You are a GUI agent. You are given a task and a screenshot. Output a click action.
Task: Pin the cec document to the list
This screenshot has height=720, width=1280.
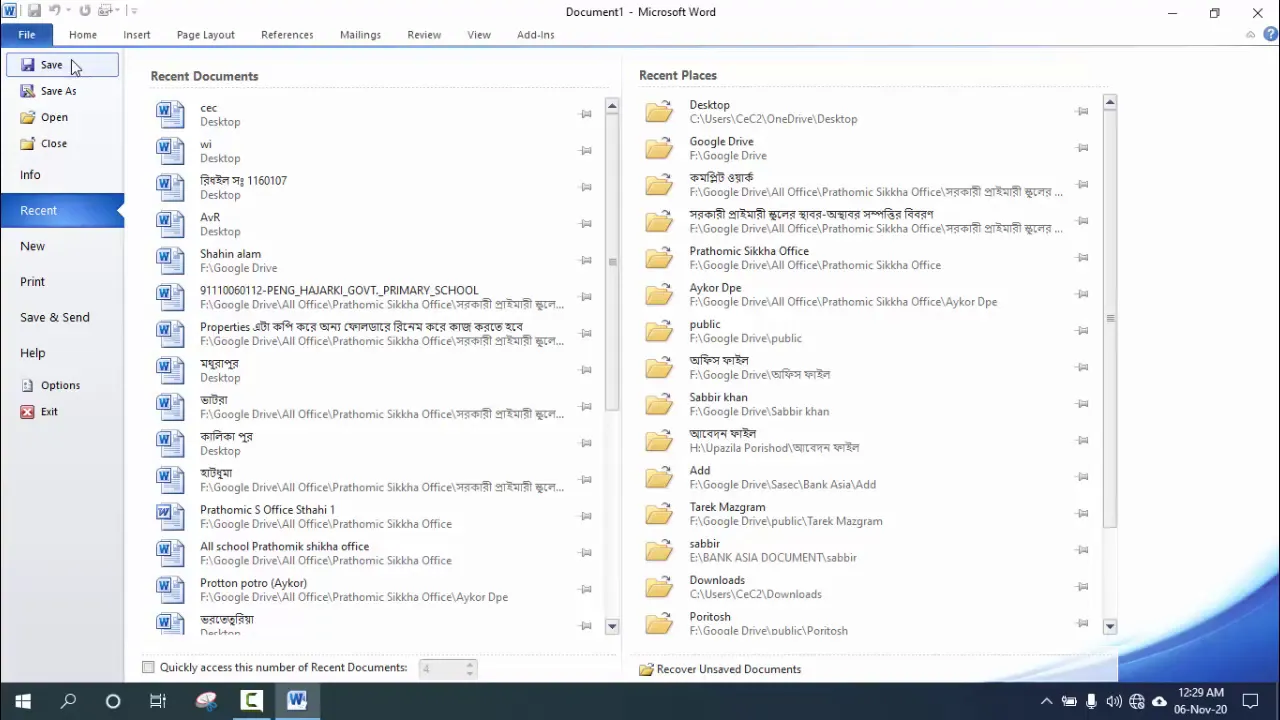pyautogui.click(x=586, y=114)
